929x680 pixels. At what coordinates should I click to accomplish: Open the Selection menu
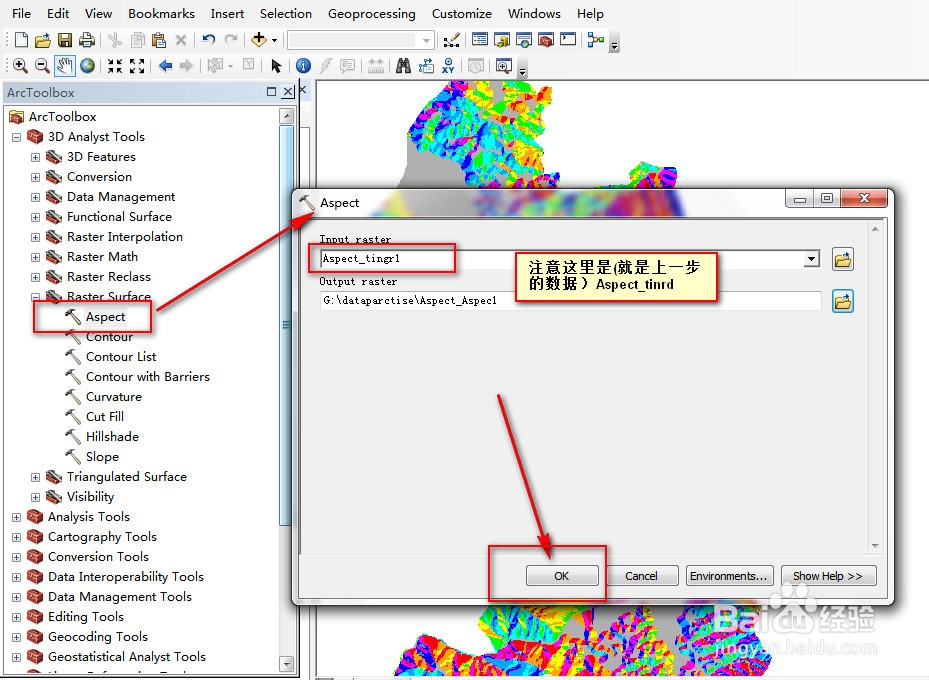pyautogui.click(x=286, y=13)
